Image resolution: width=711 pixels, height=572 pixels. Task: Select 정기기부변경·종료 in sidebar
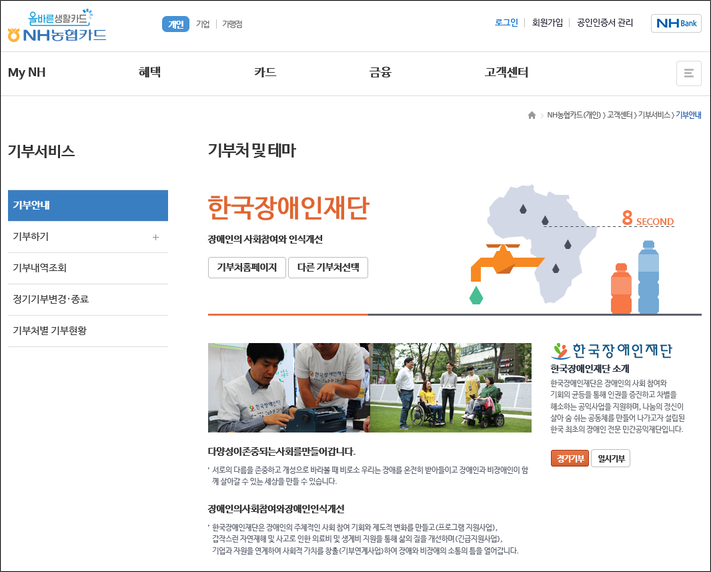point(88,299)
